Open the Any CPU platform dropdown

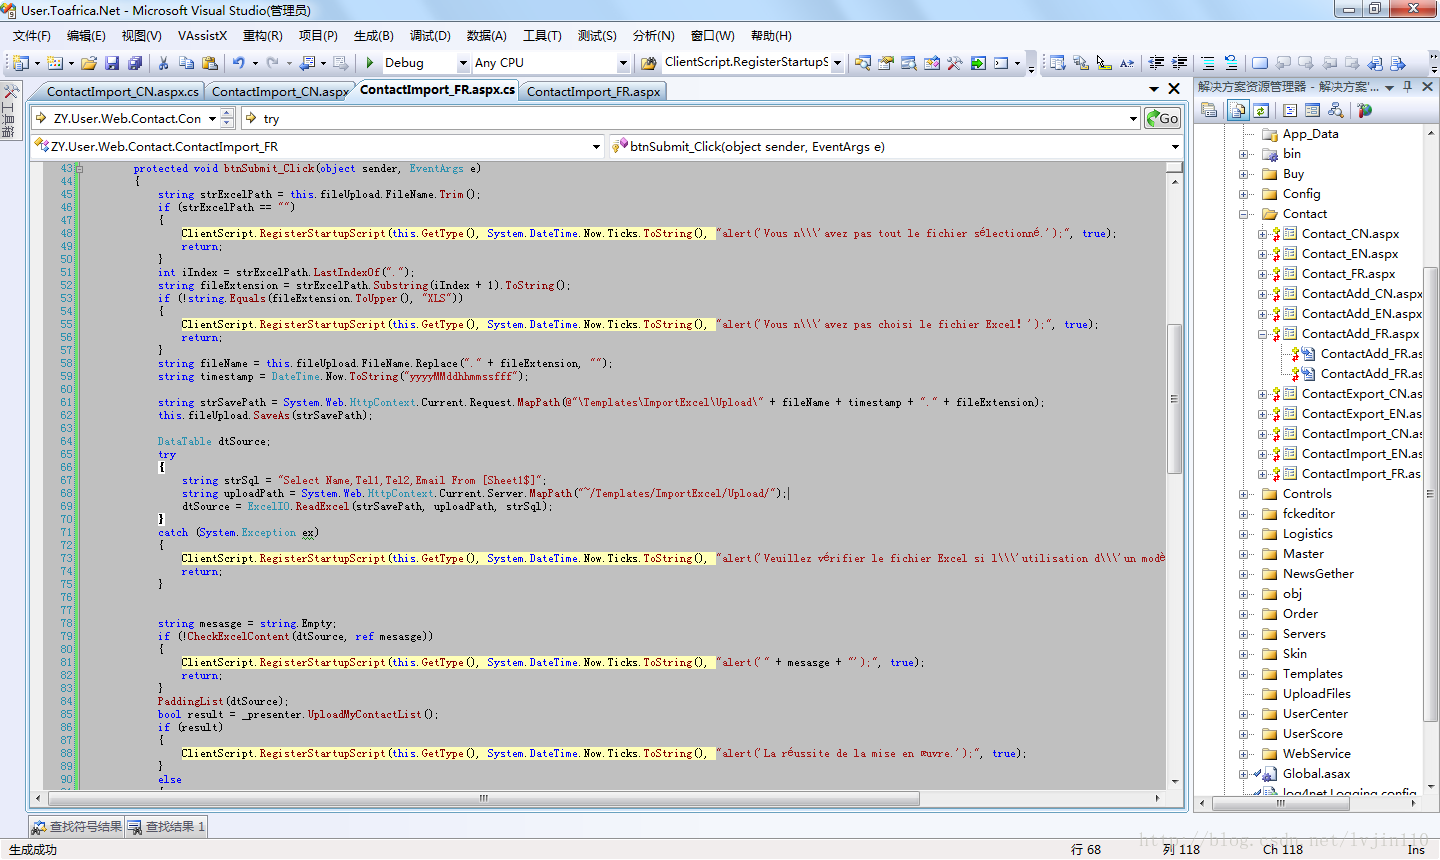pyautogui.click(x=623, y=63)
